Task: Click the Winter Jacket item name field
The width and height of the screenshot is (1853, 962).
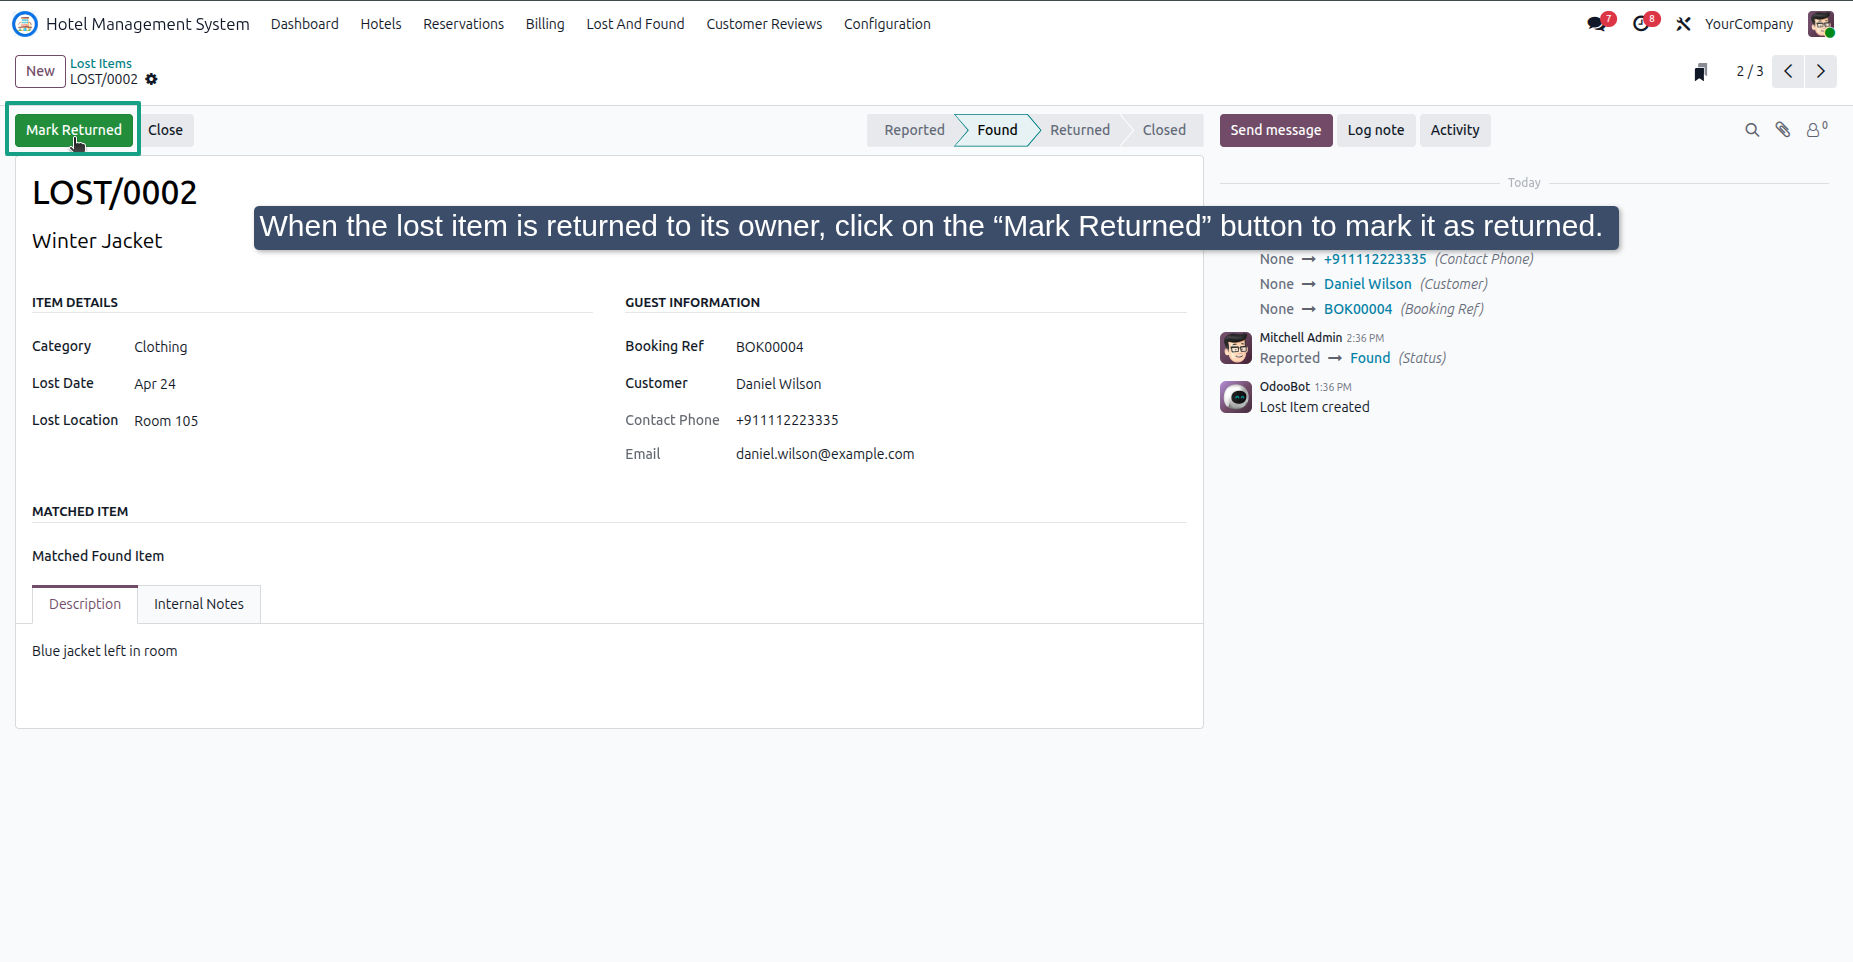Action: 97,241
